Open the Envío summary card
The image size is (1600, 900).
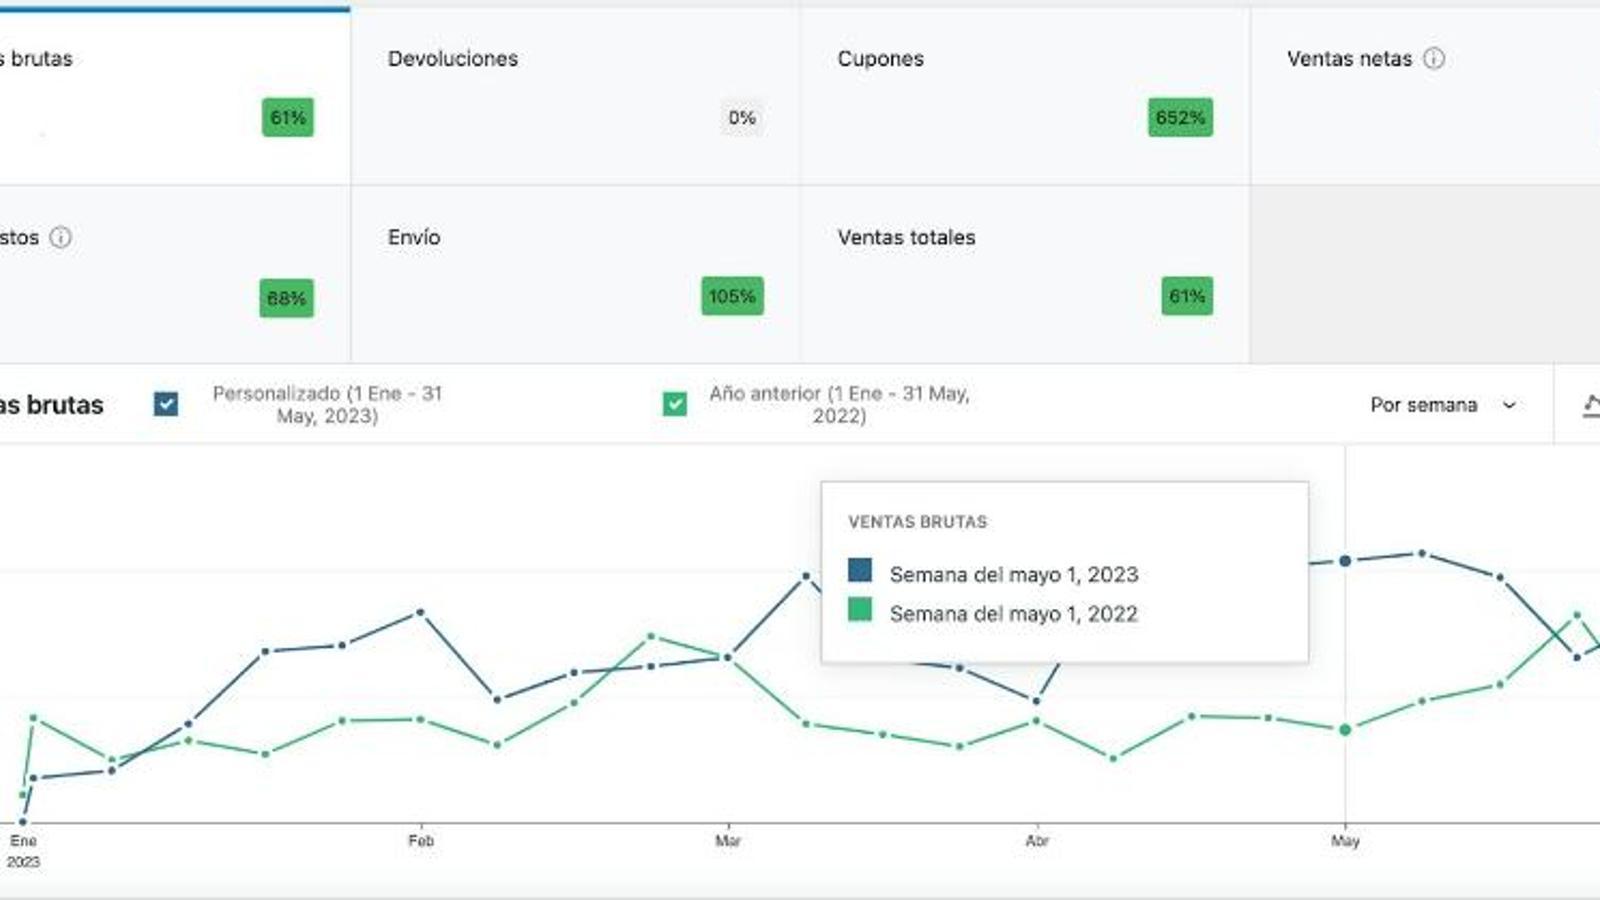click(574, 273)
